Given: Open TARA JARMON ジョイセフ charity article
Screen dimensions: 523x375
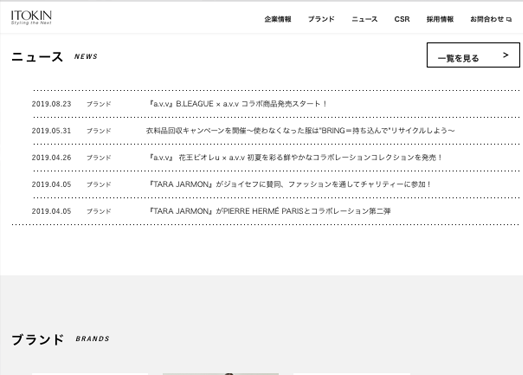Looking at the screenshot, I should pos(290,184).
